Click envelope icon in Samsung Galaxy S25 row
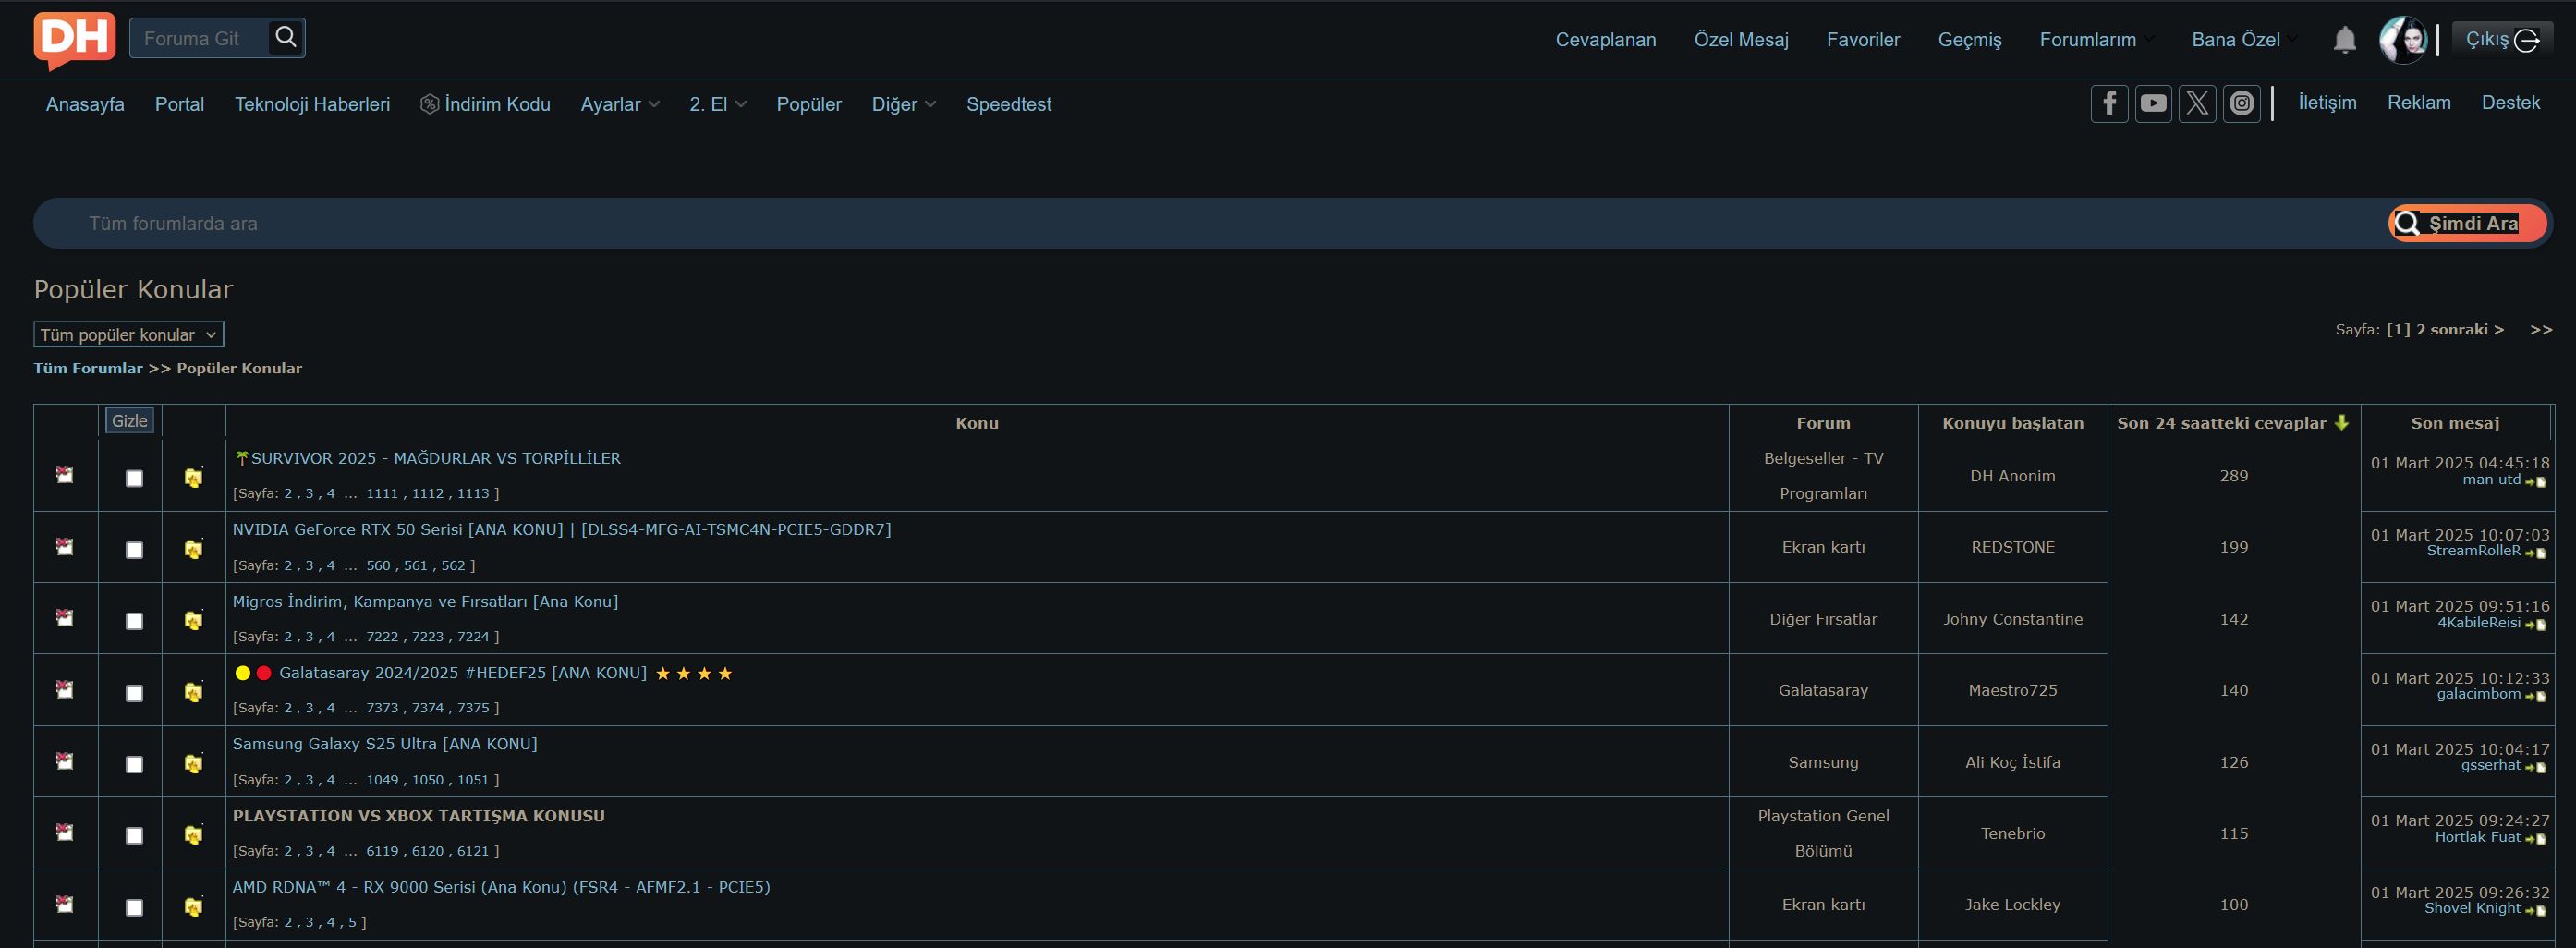The width and height of the screenshot is (2576, 948). click(65, 761)
